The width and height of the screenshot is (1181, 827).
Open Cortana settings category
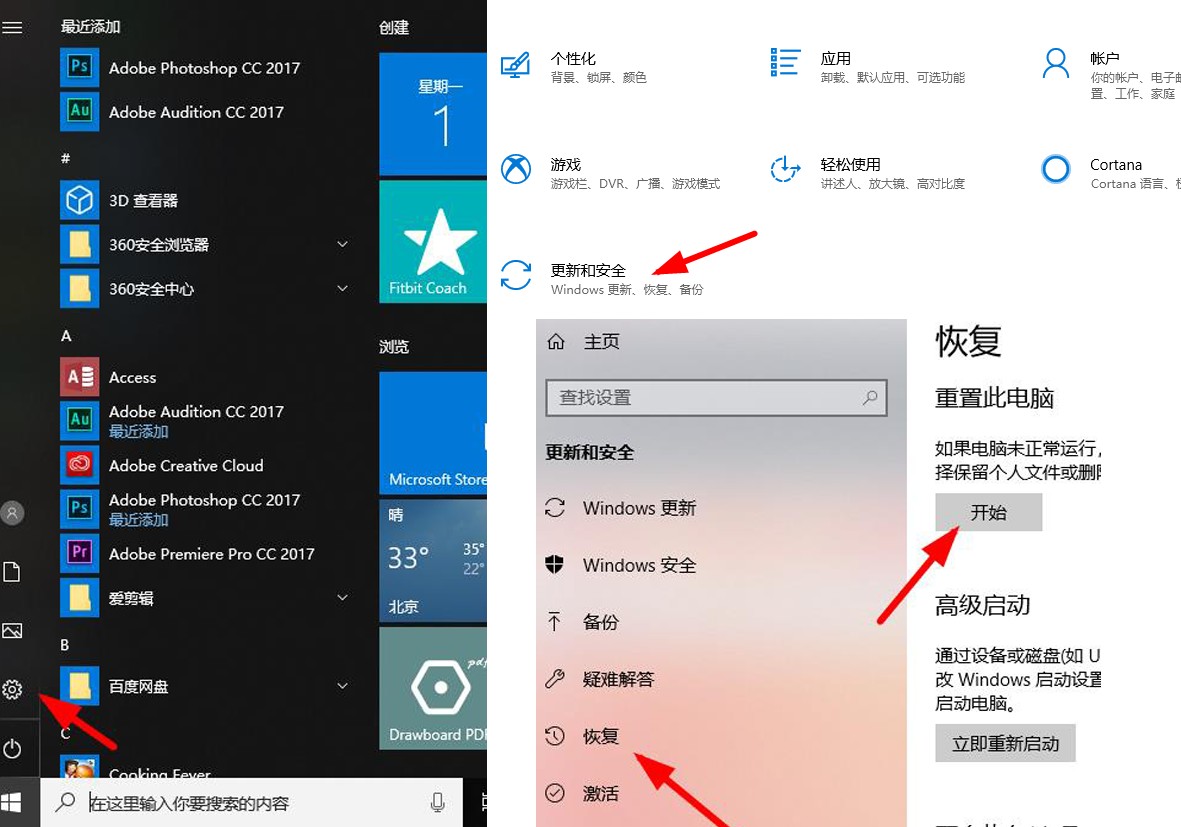[1109, 173]
